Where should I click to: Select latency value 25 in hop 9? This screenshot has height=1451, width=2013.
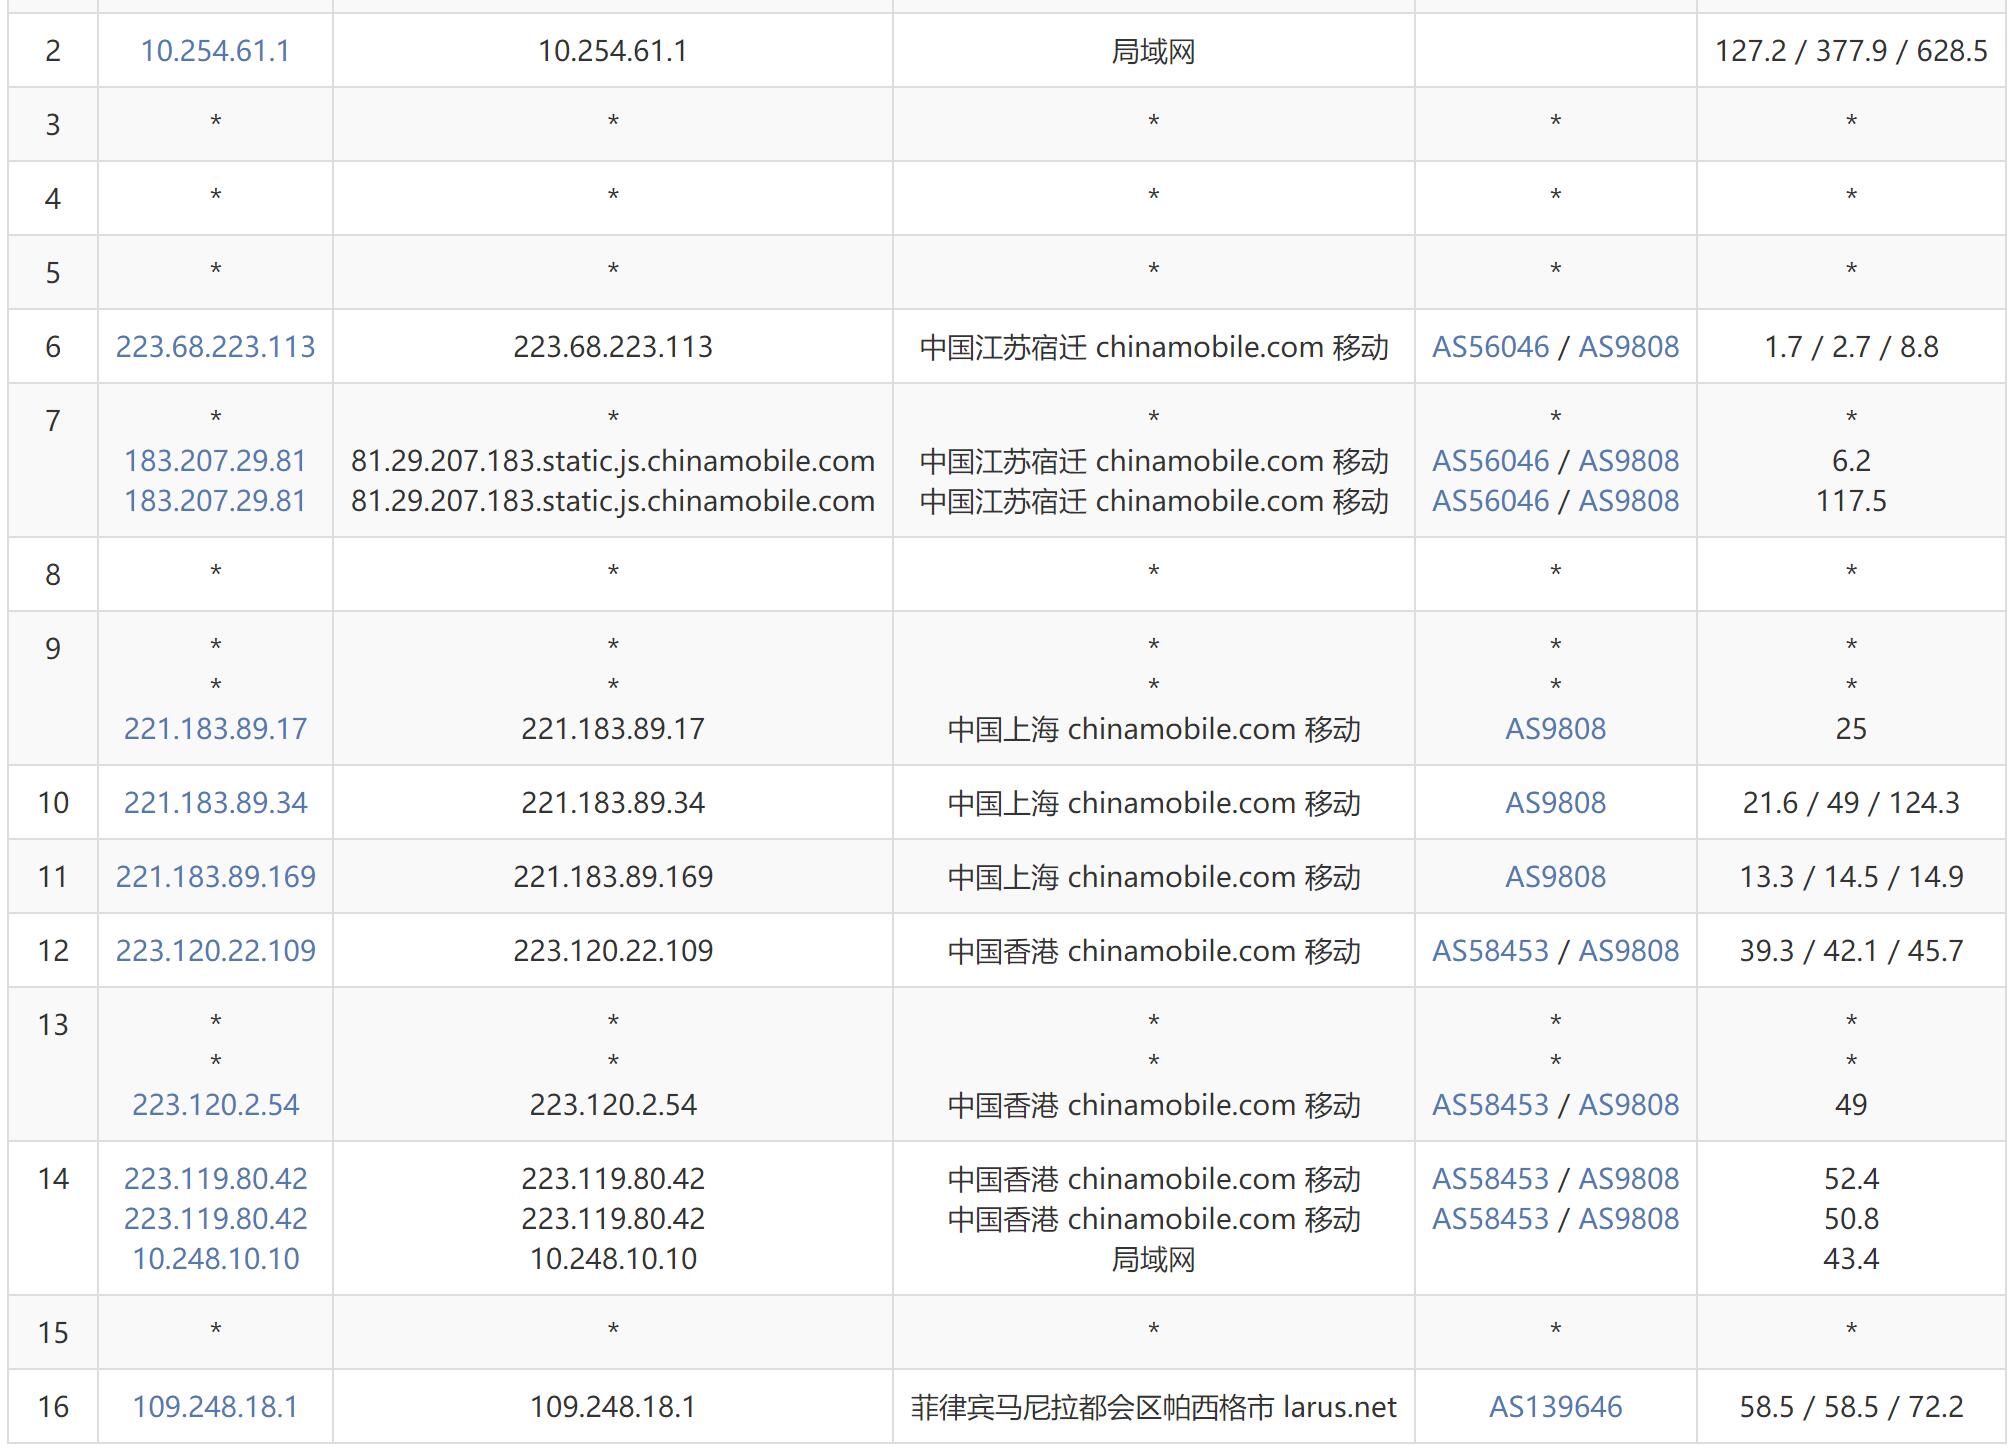(1851, 729)
